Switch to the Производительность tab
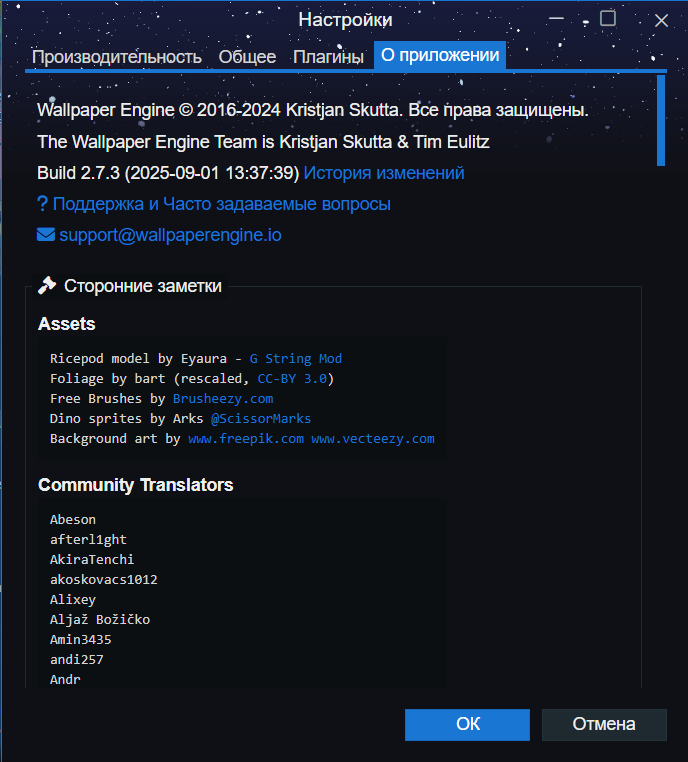Viewport: 688px width, 762px height. tap(117, 57)
